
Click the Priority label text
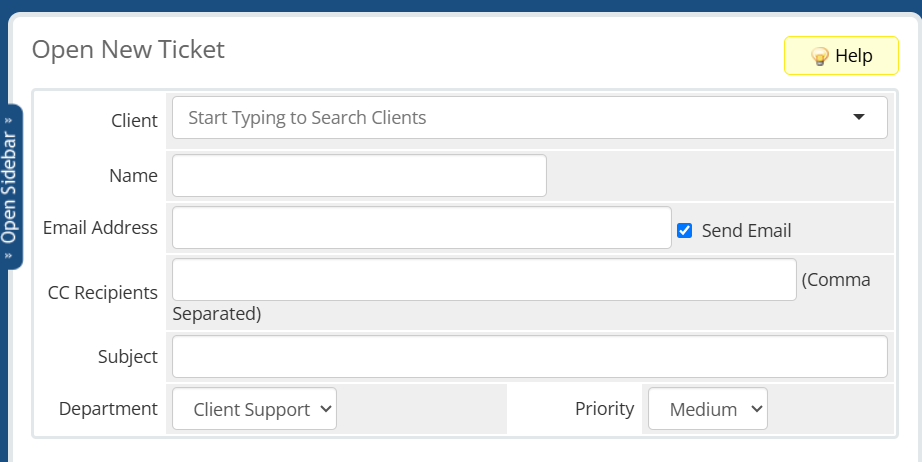(x=604, y=409)
